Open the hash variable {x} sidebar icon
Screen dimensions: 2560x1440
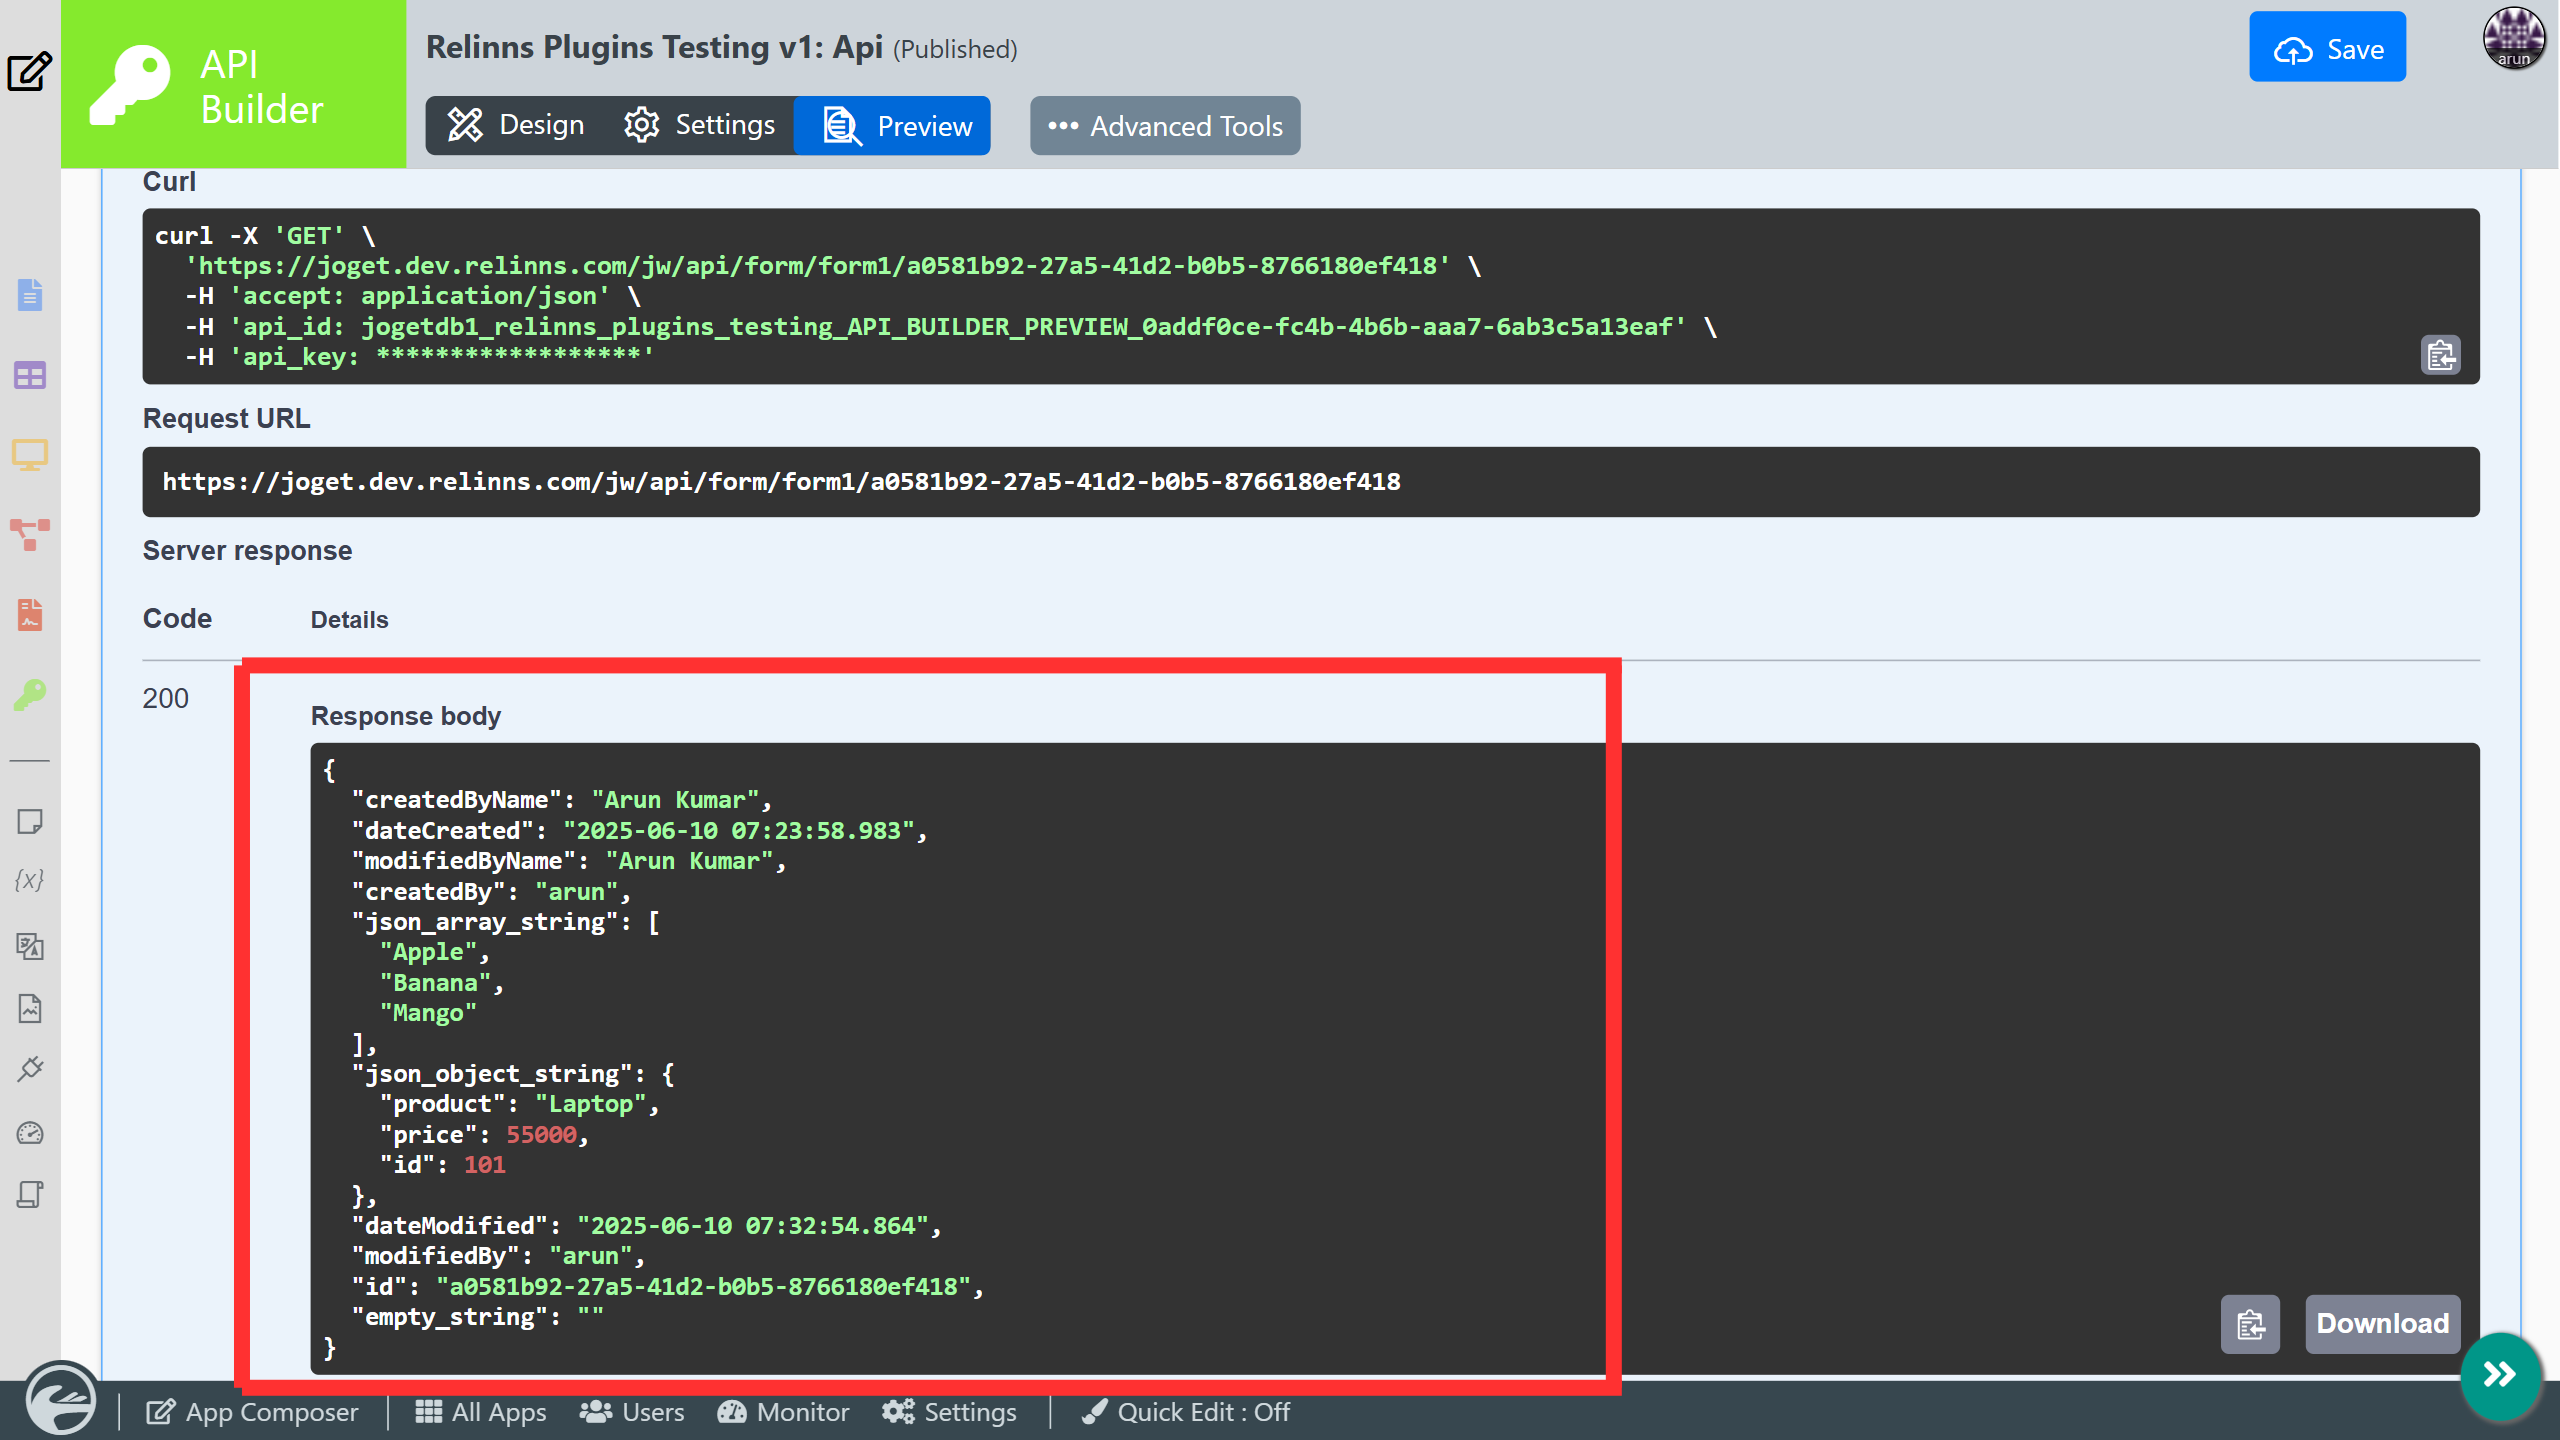[x=30, y=880]
